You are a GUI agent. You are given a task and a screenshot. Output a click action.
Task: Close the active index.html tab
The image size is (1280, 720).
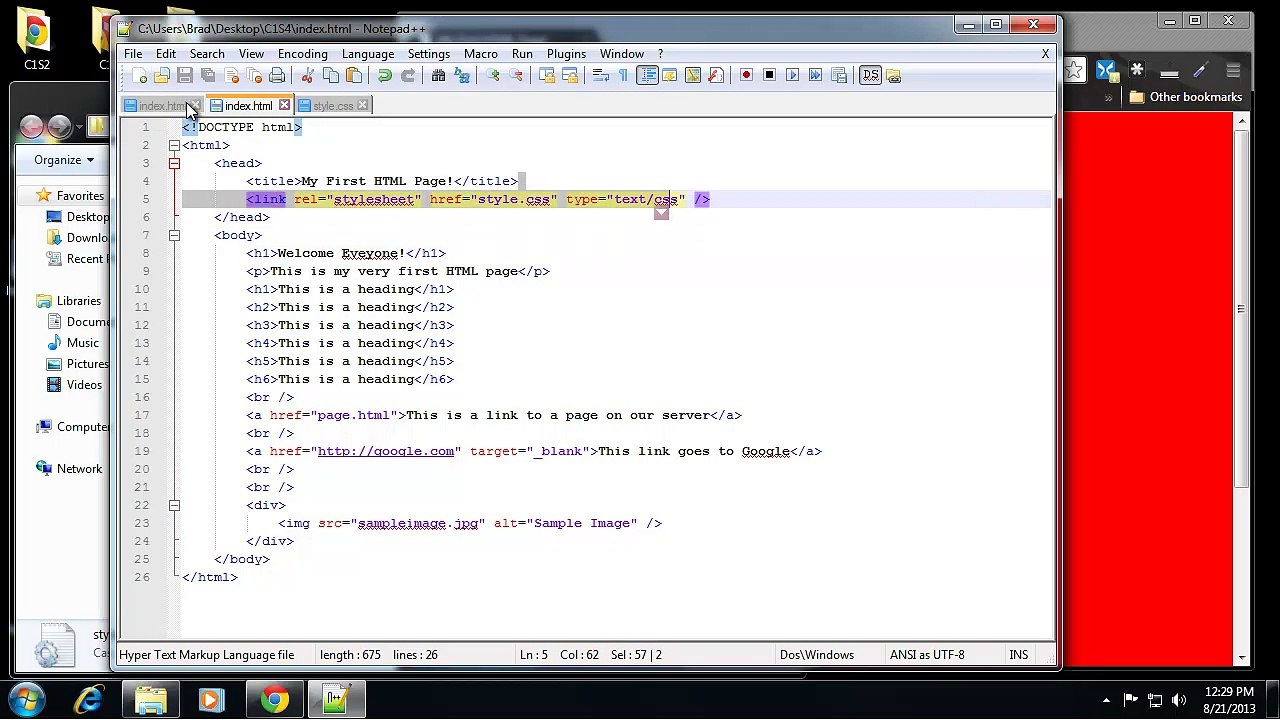click(x=284, y=105)
